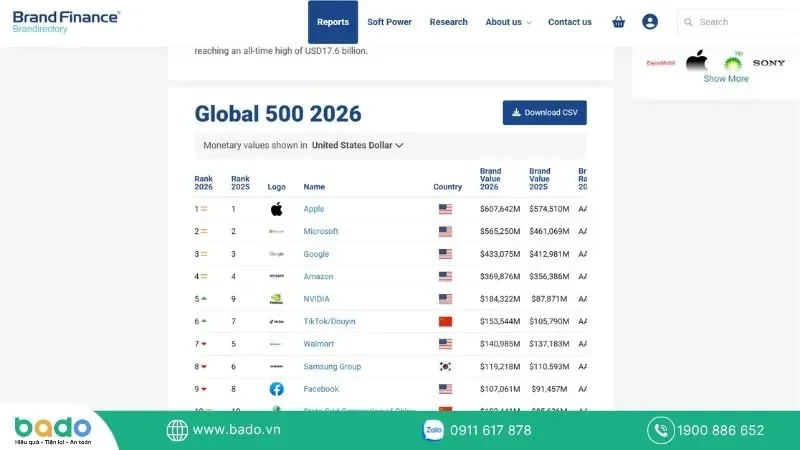Open the Research menu item

coord(448,22)
